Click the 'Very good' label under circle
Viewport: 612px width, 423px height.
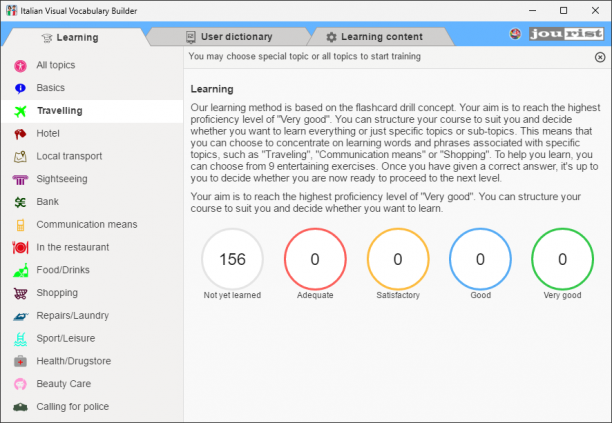[562, 295]
